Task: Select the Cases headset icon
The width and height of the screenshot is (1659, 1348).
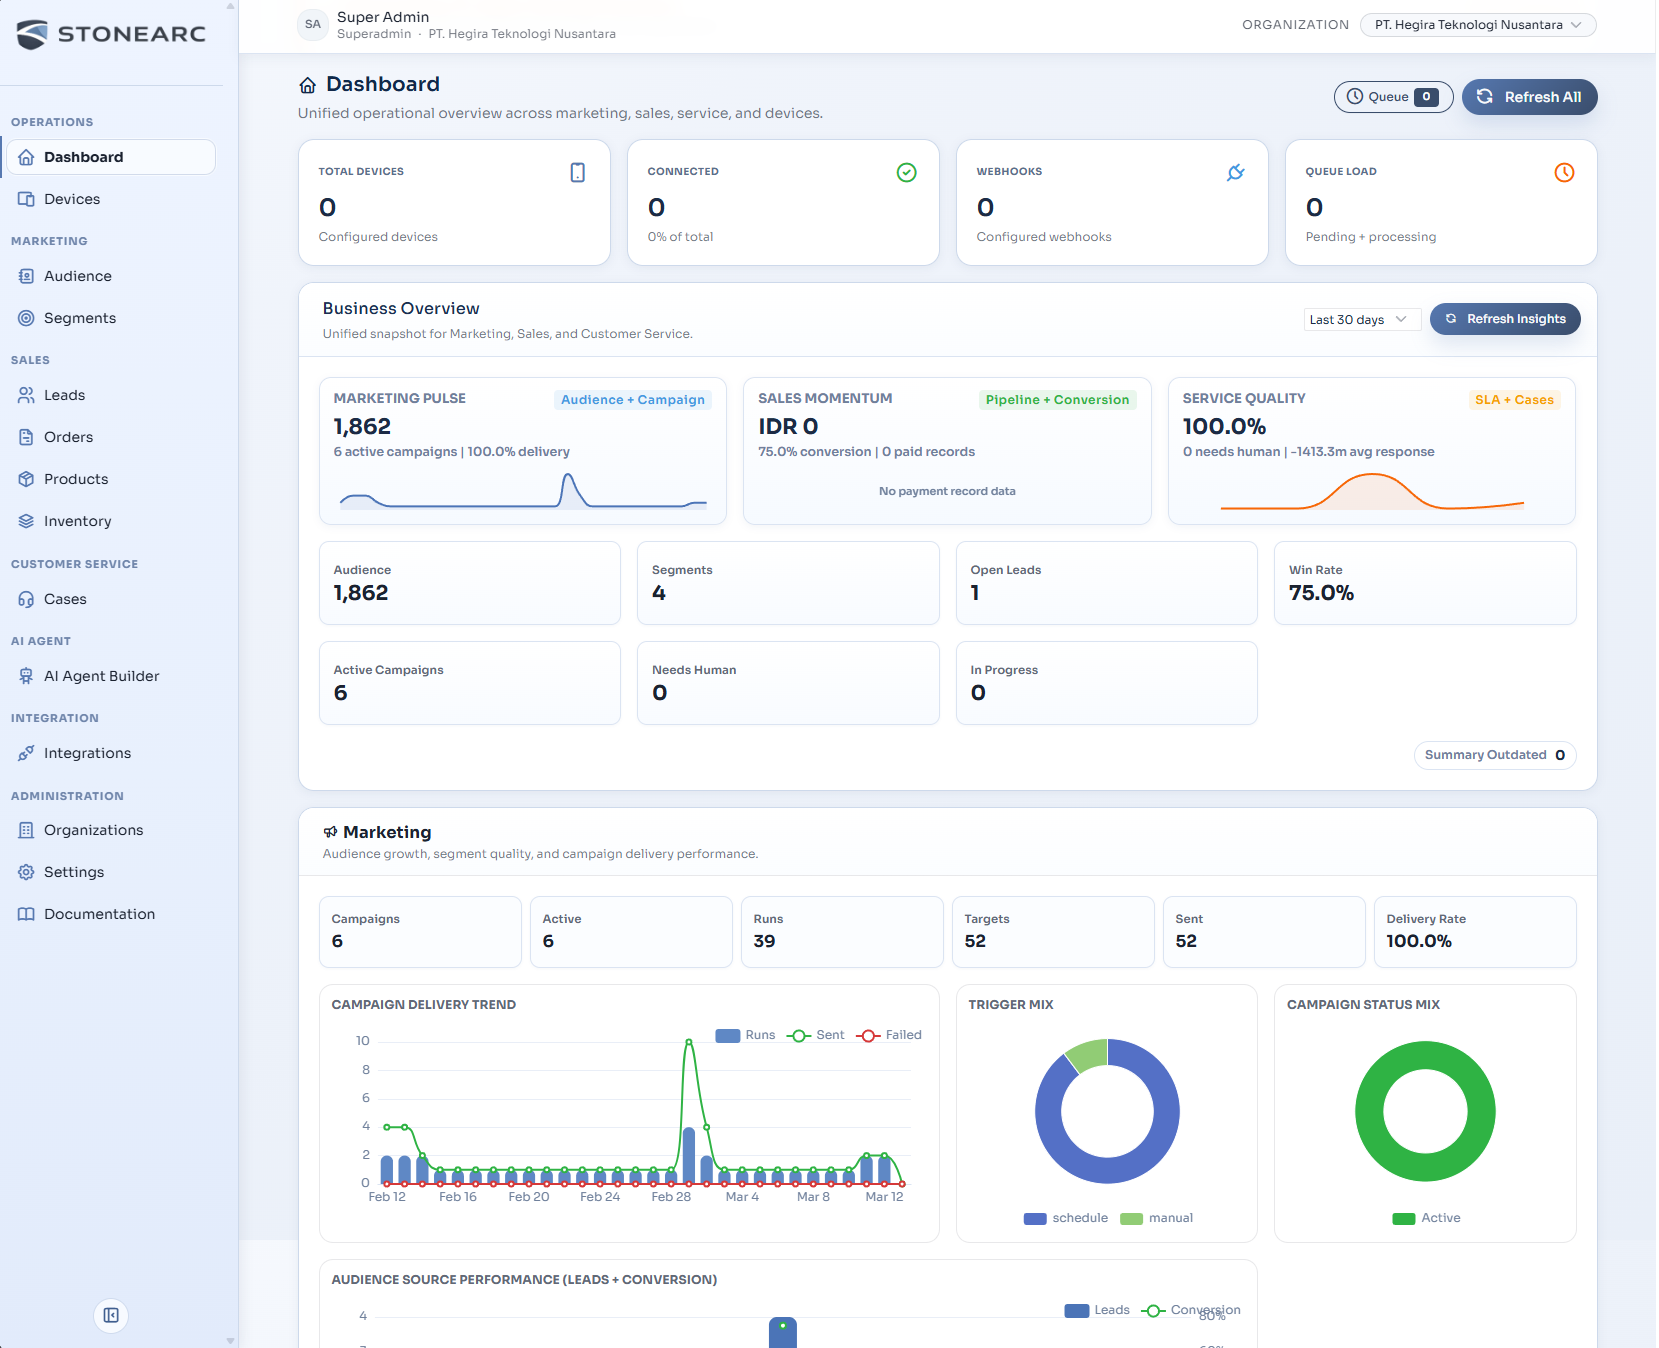Action: (27, 599)
